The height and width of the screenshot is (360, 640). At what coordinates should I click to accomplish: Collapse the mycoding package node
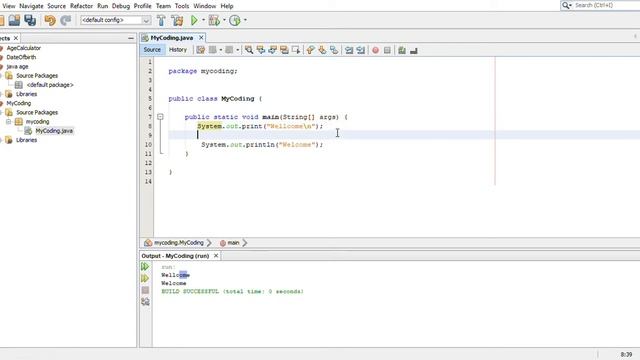(9, 122)
